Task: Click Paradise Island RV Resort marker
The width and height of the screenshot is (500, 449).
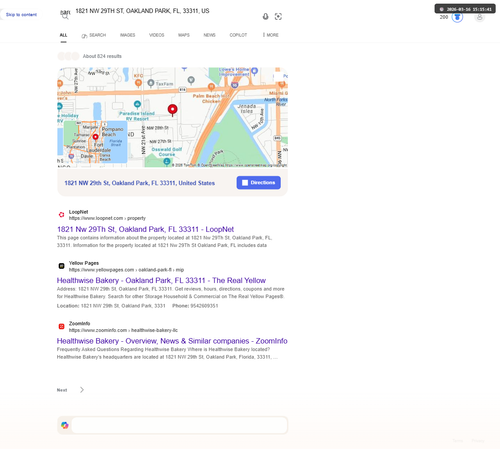Action: click(137, 104)
